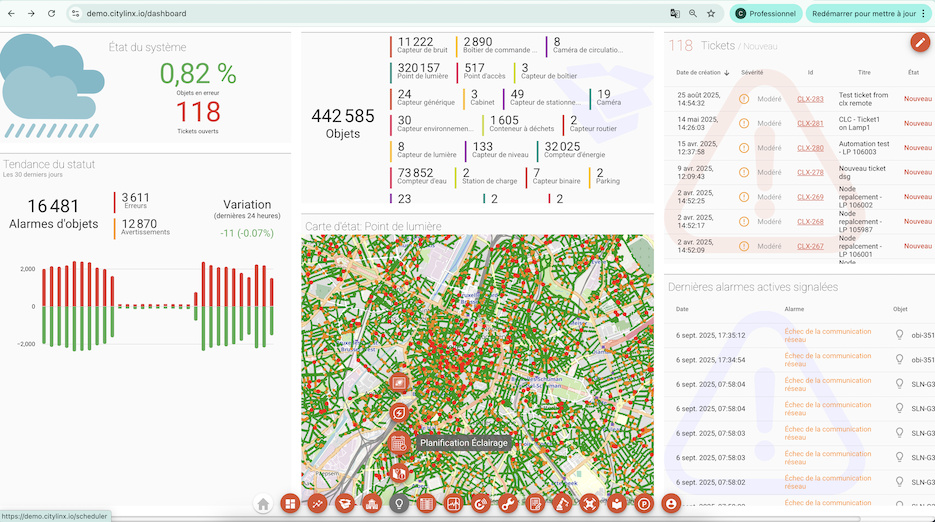This screenshot has height=522, width=935.
Task: Open the dashboard grid icon in dock
Action: (290, 504)
